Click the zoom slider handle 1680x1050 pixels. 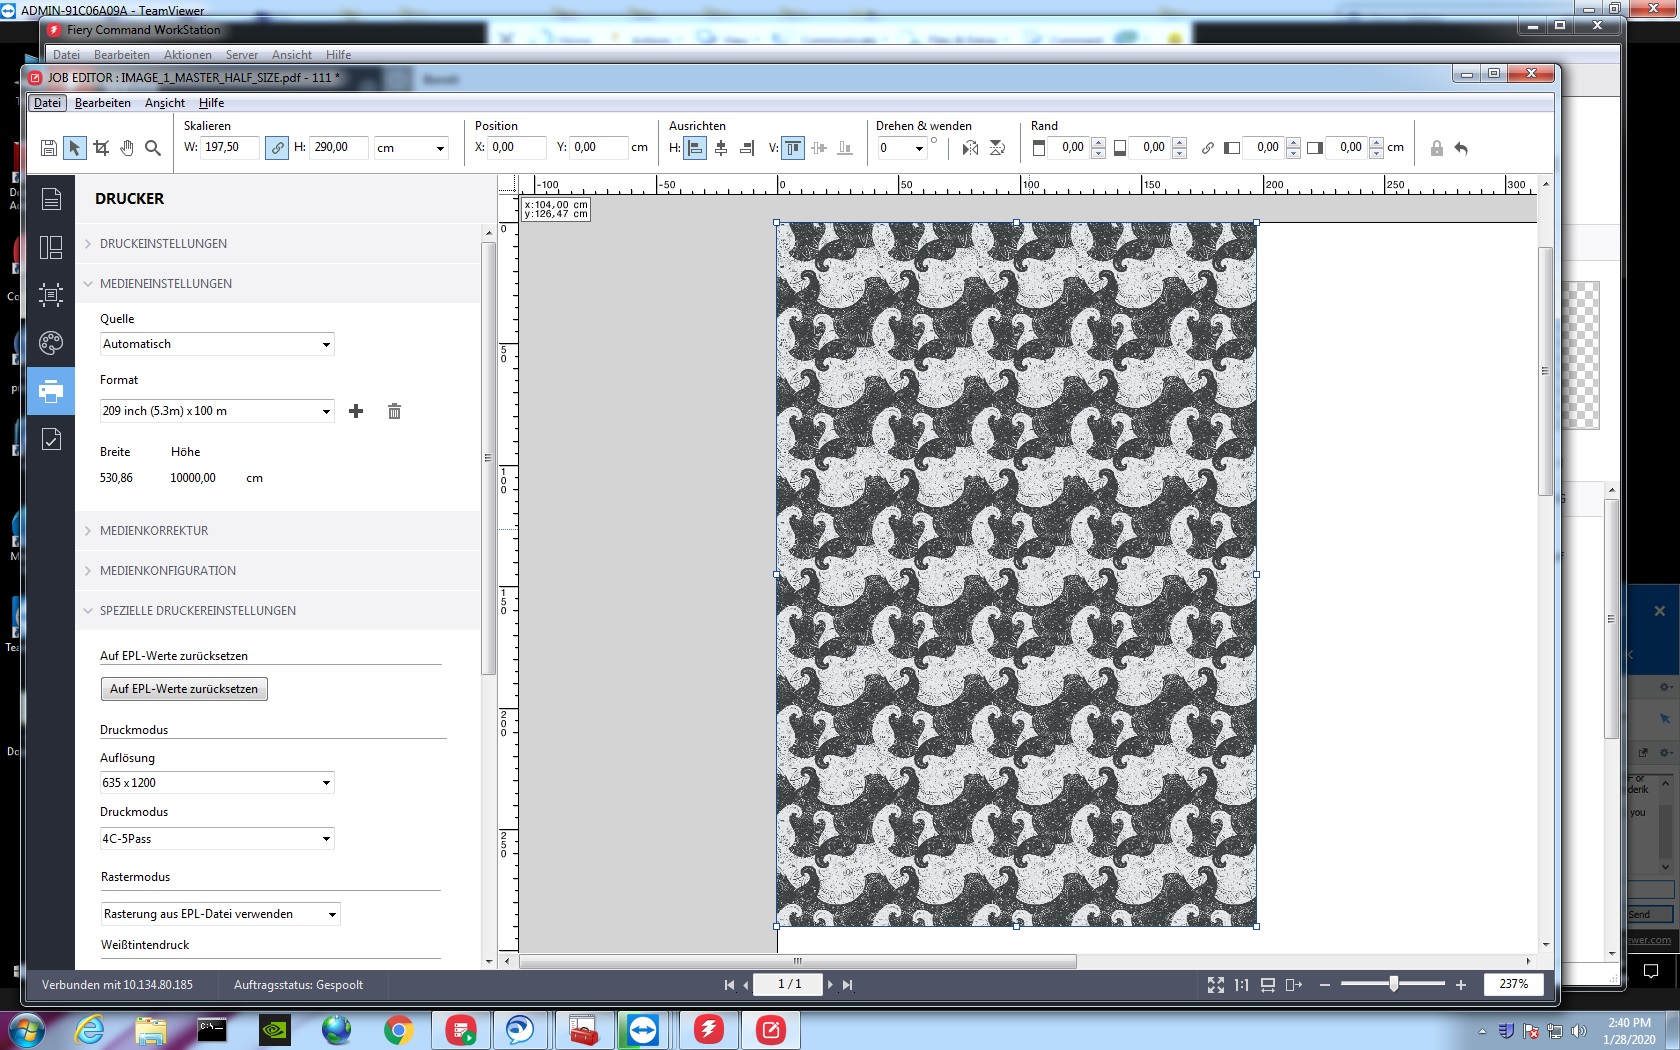click(1393, 985)
